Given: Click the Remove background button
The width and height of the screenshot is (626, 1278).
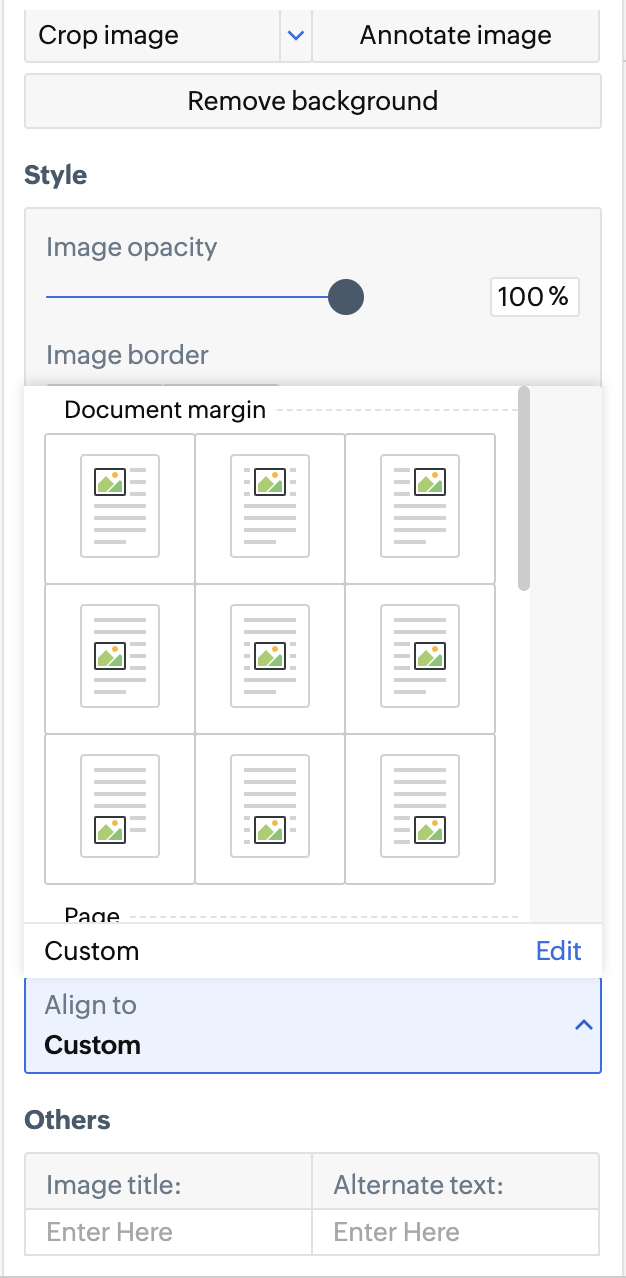Looking at the screenshot, I should 313,101.
